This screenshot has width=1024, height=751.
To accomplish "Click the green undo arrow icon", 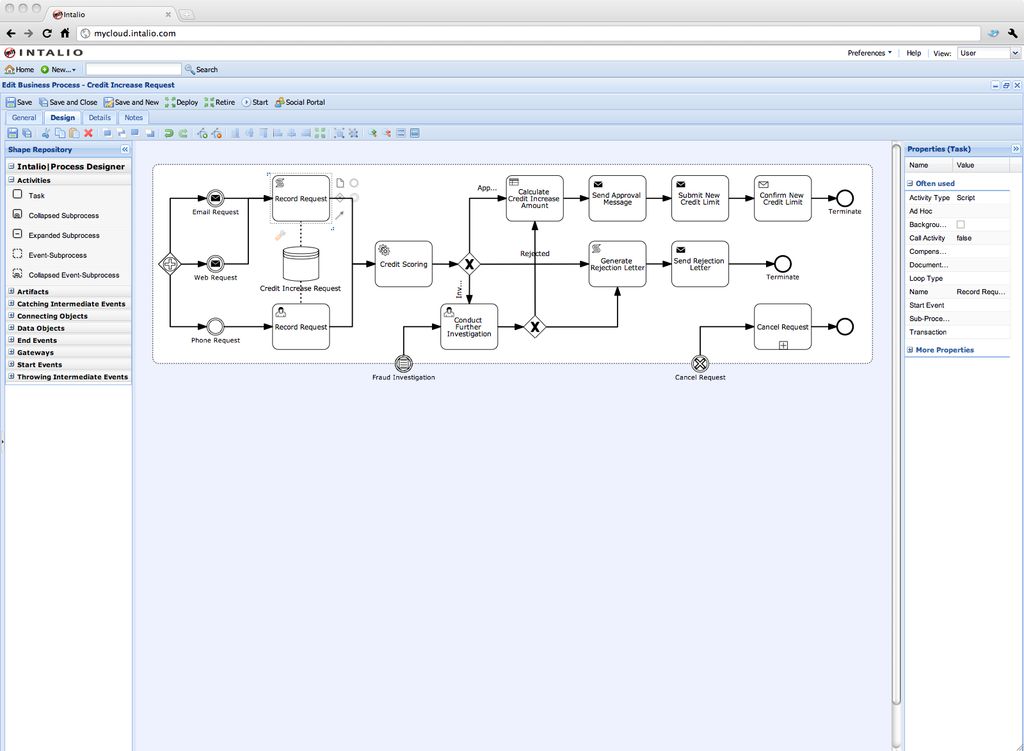I will (168, 133).
